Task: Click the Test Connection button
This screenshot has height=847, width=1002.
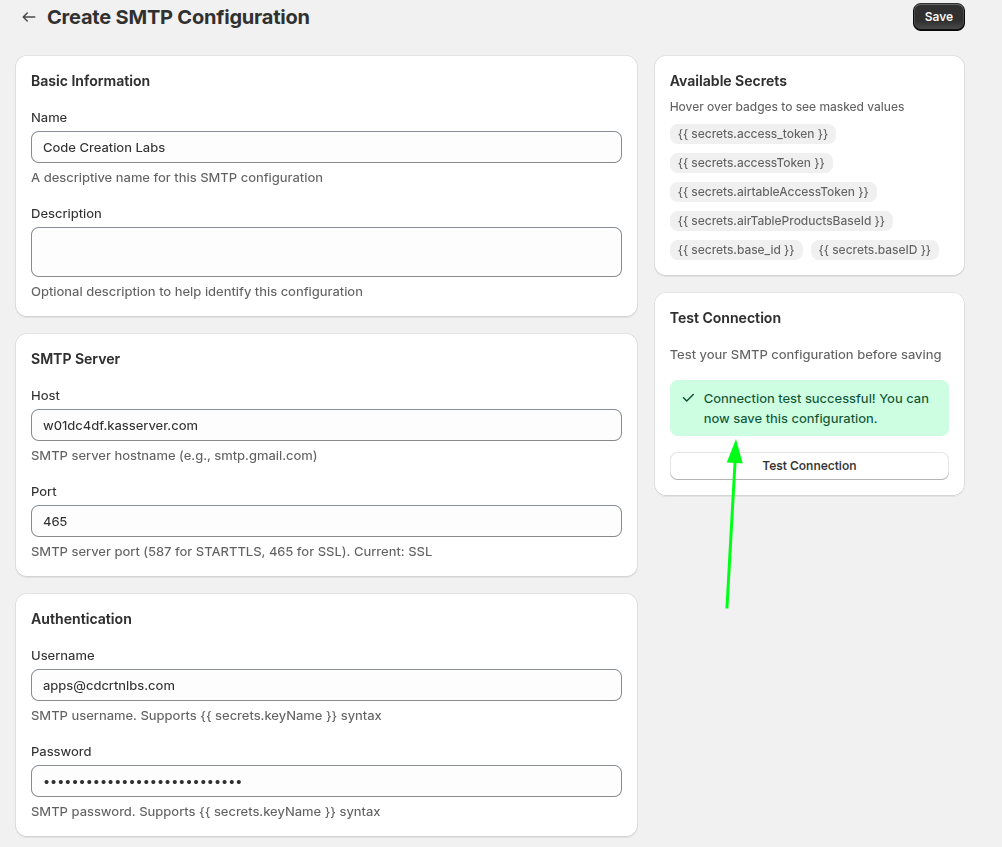Action: pos(809,466)
